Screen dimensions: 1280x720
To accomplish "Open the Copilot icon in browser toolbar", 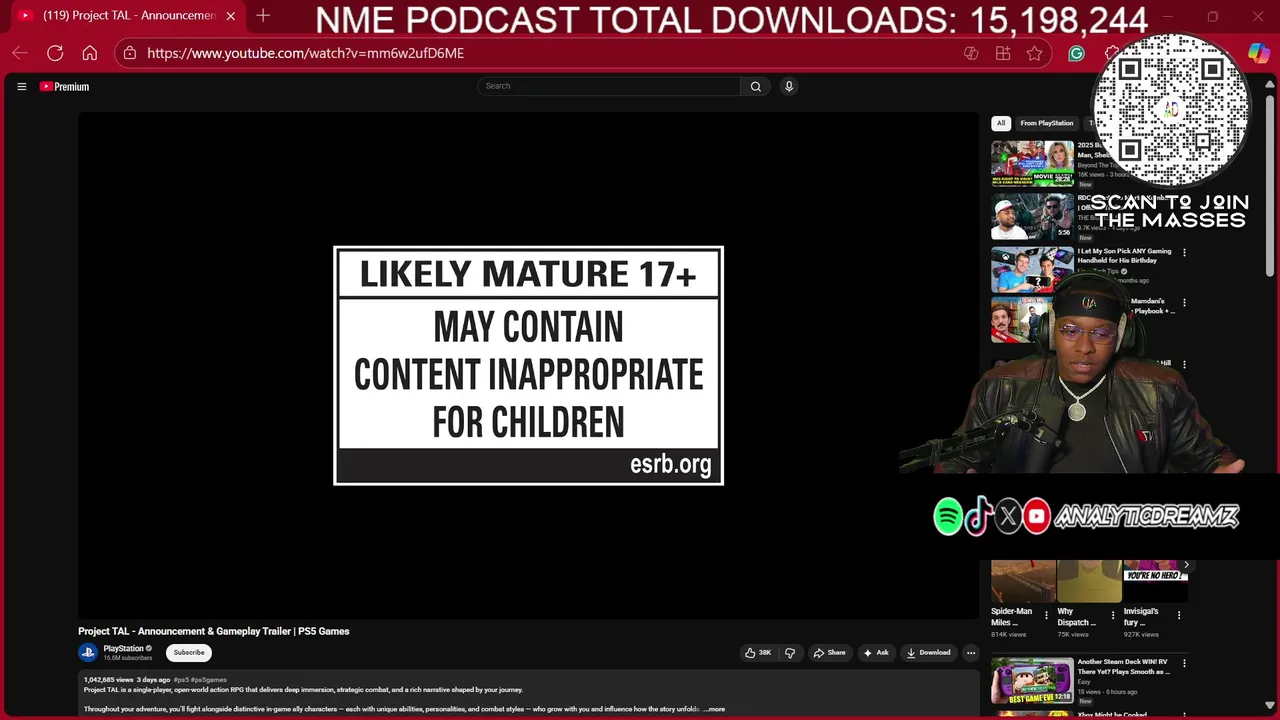I will click(x=1258, y=53).
